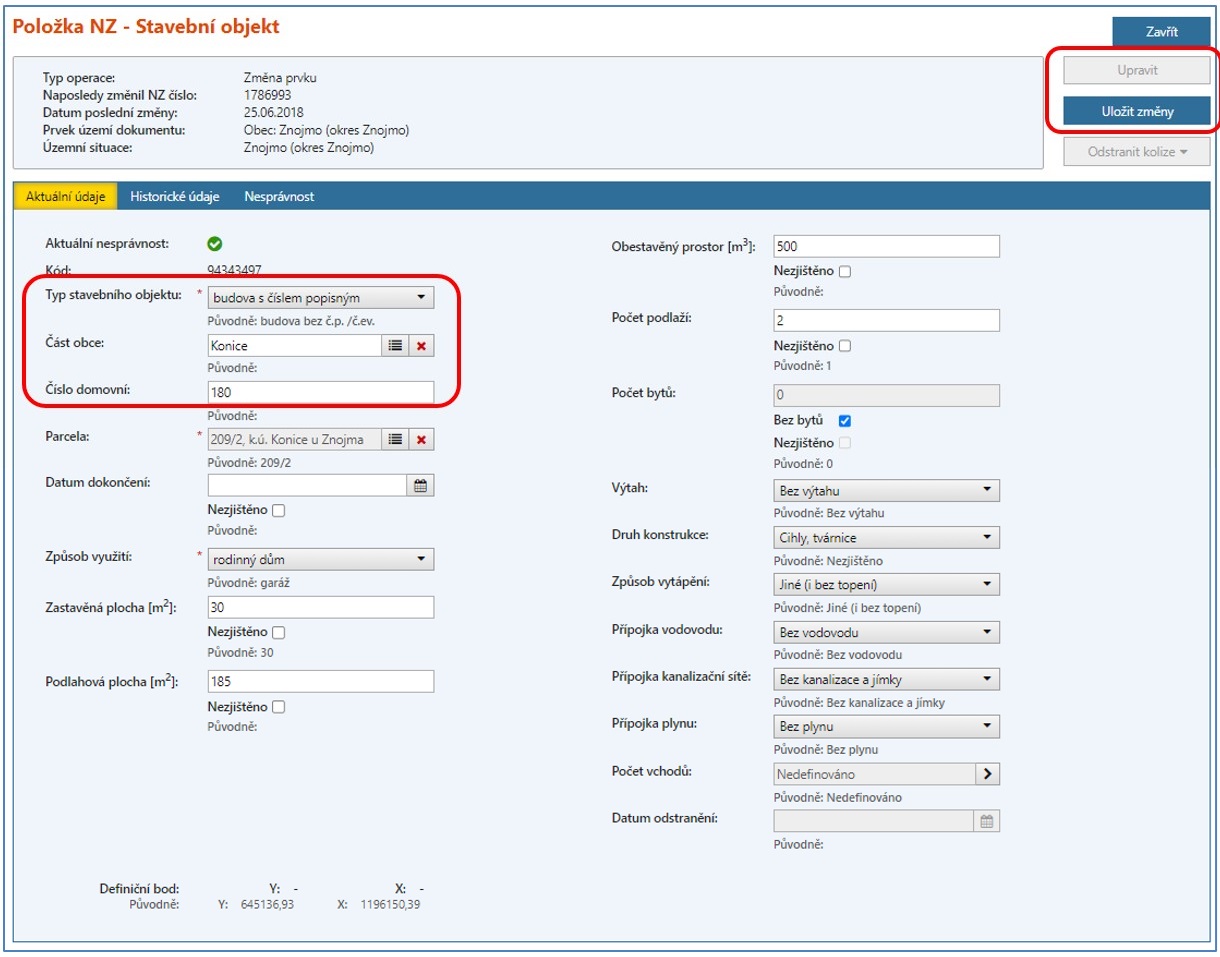The image size is (1220, 957).
Task: Check Nezjištěno under Obestavěný prostor
Action: 845,271
